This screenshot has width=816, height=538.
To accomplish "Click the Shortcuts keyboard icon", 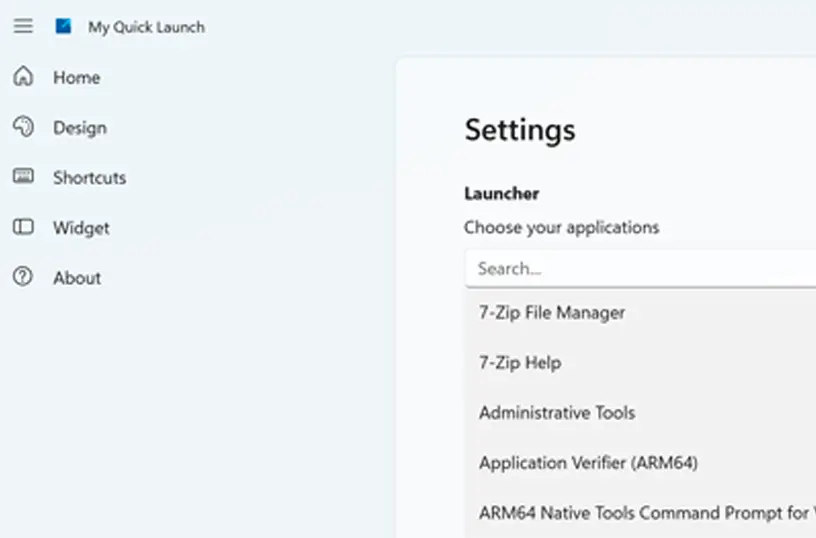I will (23, 176).
